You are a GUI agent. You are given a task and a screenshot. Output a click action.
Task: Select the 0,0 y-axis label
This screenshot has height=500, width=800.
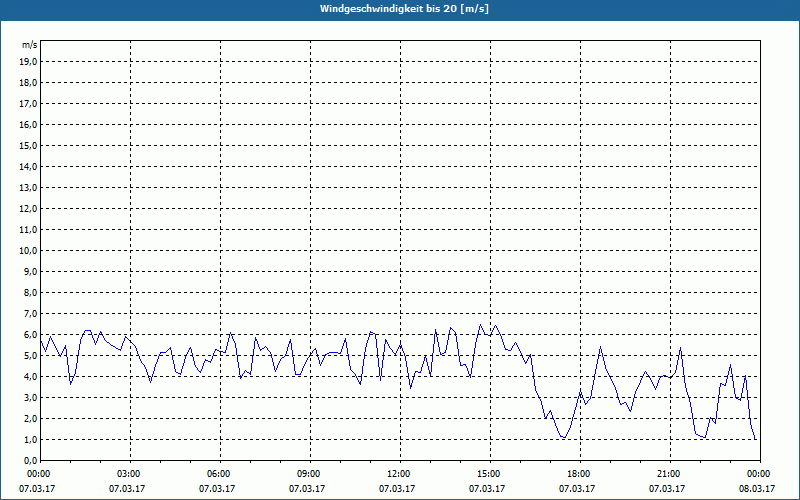(x=30, y=461)
